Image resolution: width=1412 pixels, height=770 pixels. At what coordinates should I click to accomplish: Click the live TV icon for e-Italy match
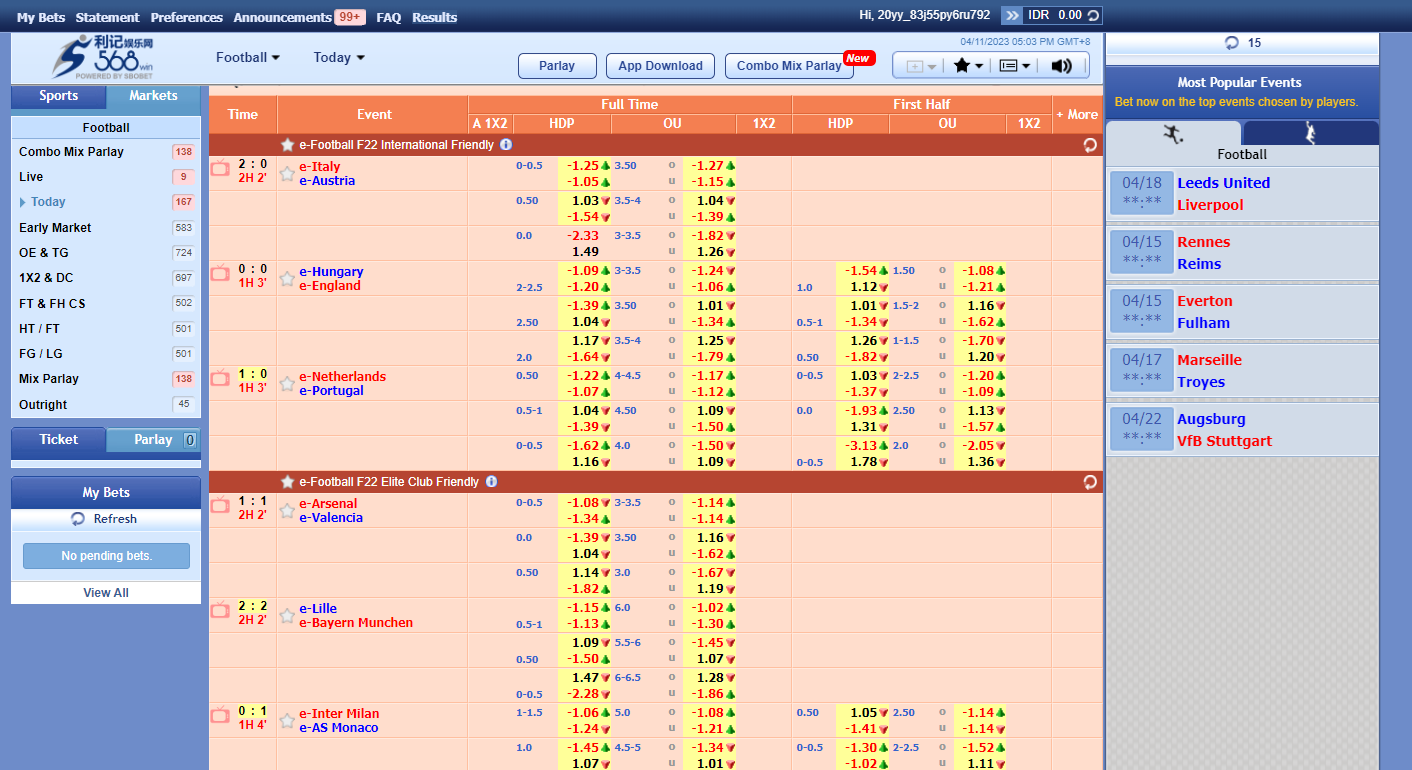[220, 168]
